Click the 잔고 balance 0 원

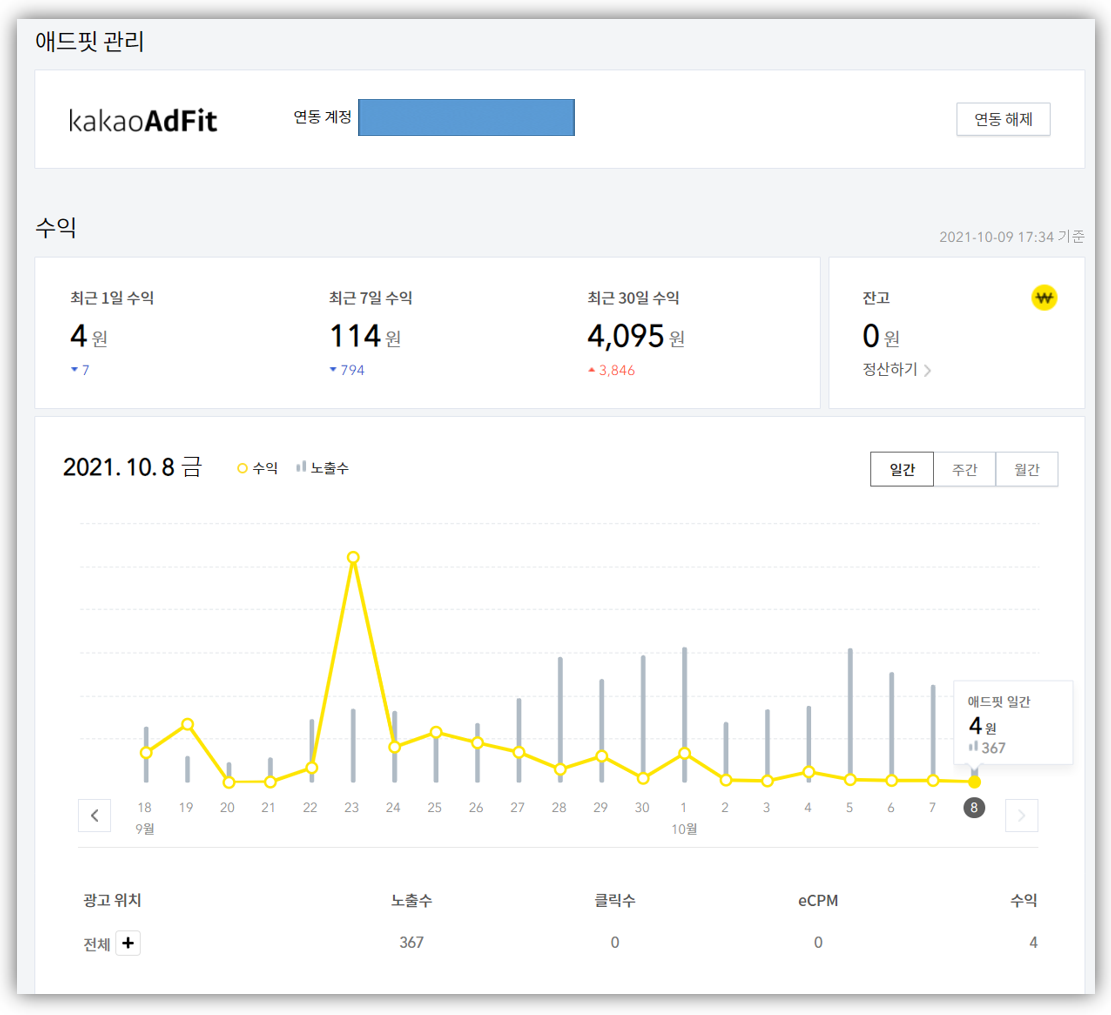pyautogui.click(x=881, y=336)
